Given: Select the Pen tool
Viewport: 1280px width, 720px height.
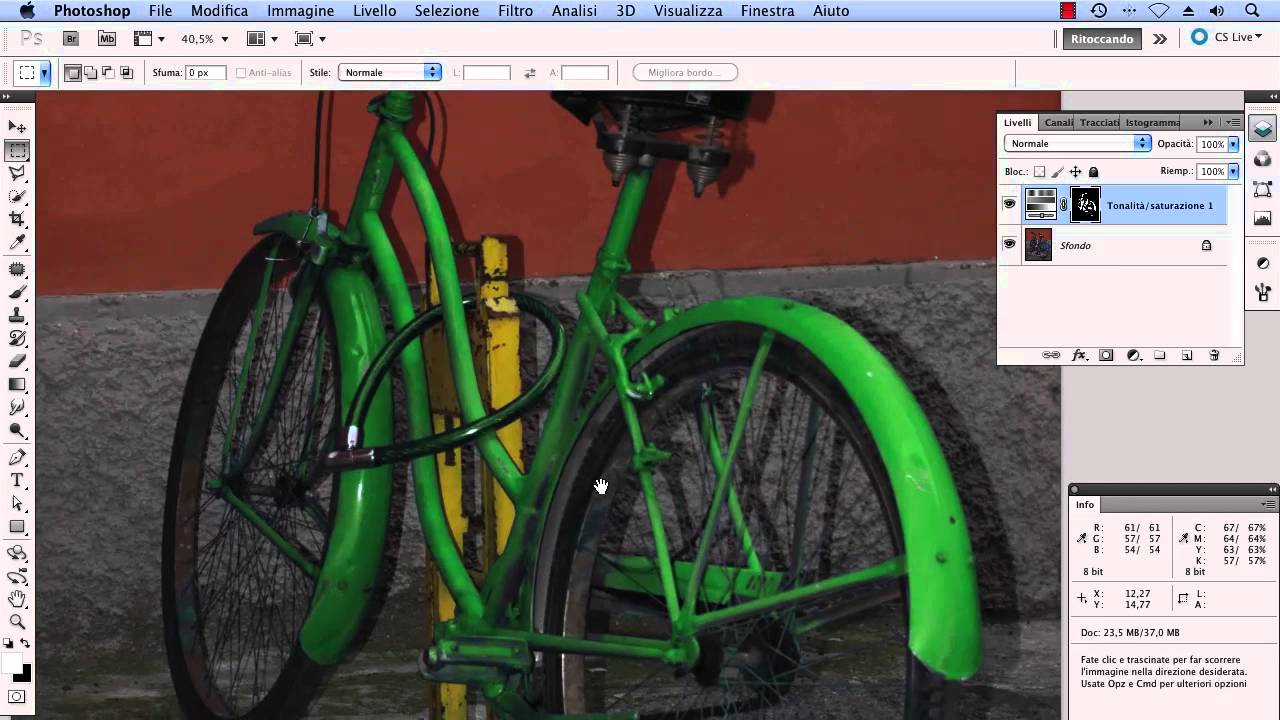Looking at the screenshot, I should coord(17,457).
